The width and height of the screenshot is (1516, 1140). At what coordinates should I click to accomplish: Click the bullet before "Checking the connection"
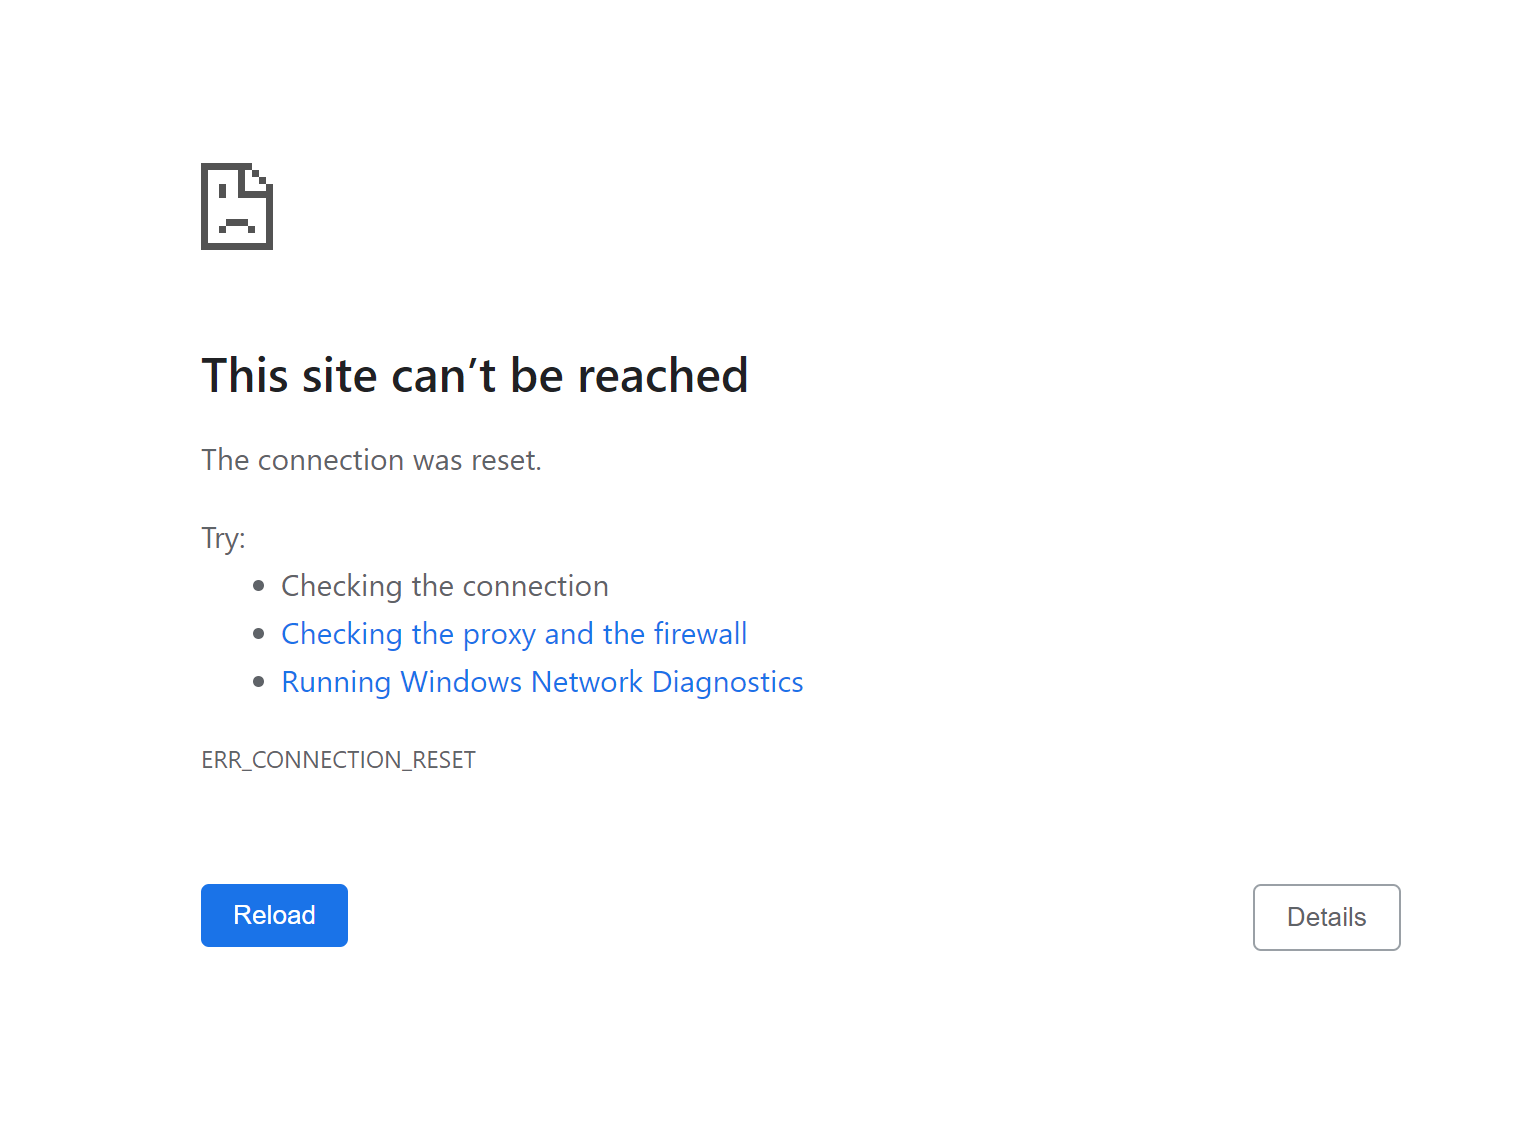pyautogui.click(x=259, y=586)
